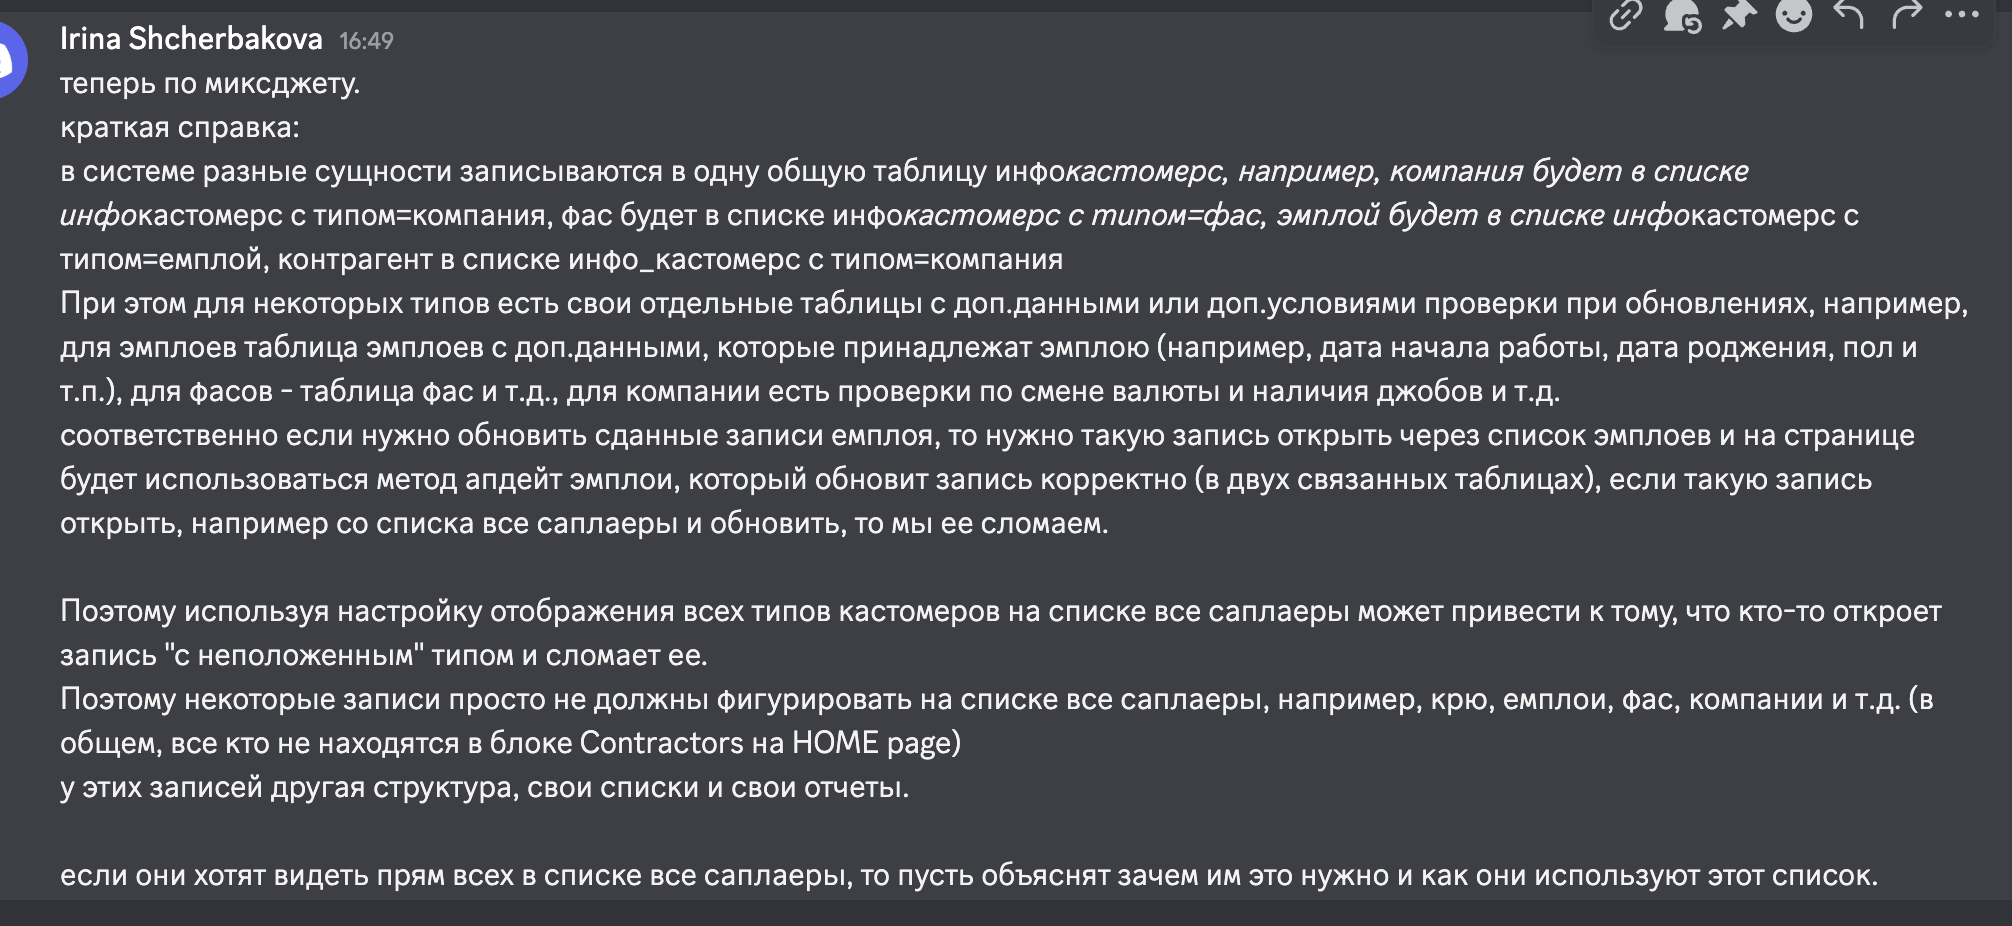Viewport: 2012px width, 926px height.
Task: Pin this message with the pushpin icon
Action: 1738,15
